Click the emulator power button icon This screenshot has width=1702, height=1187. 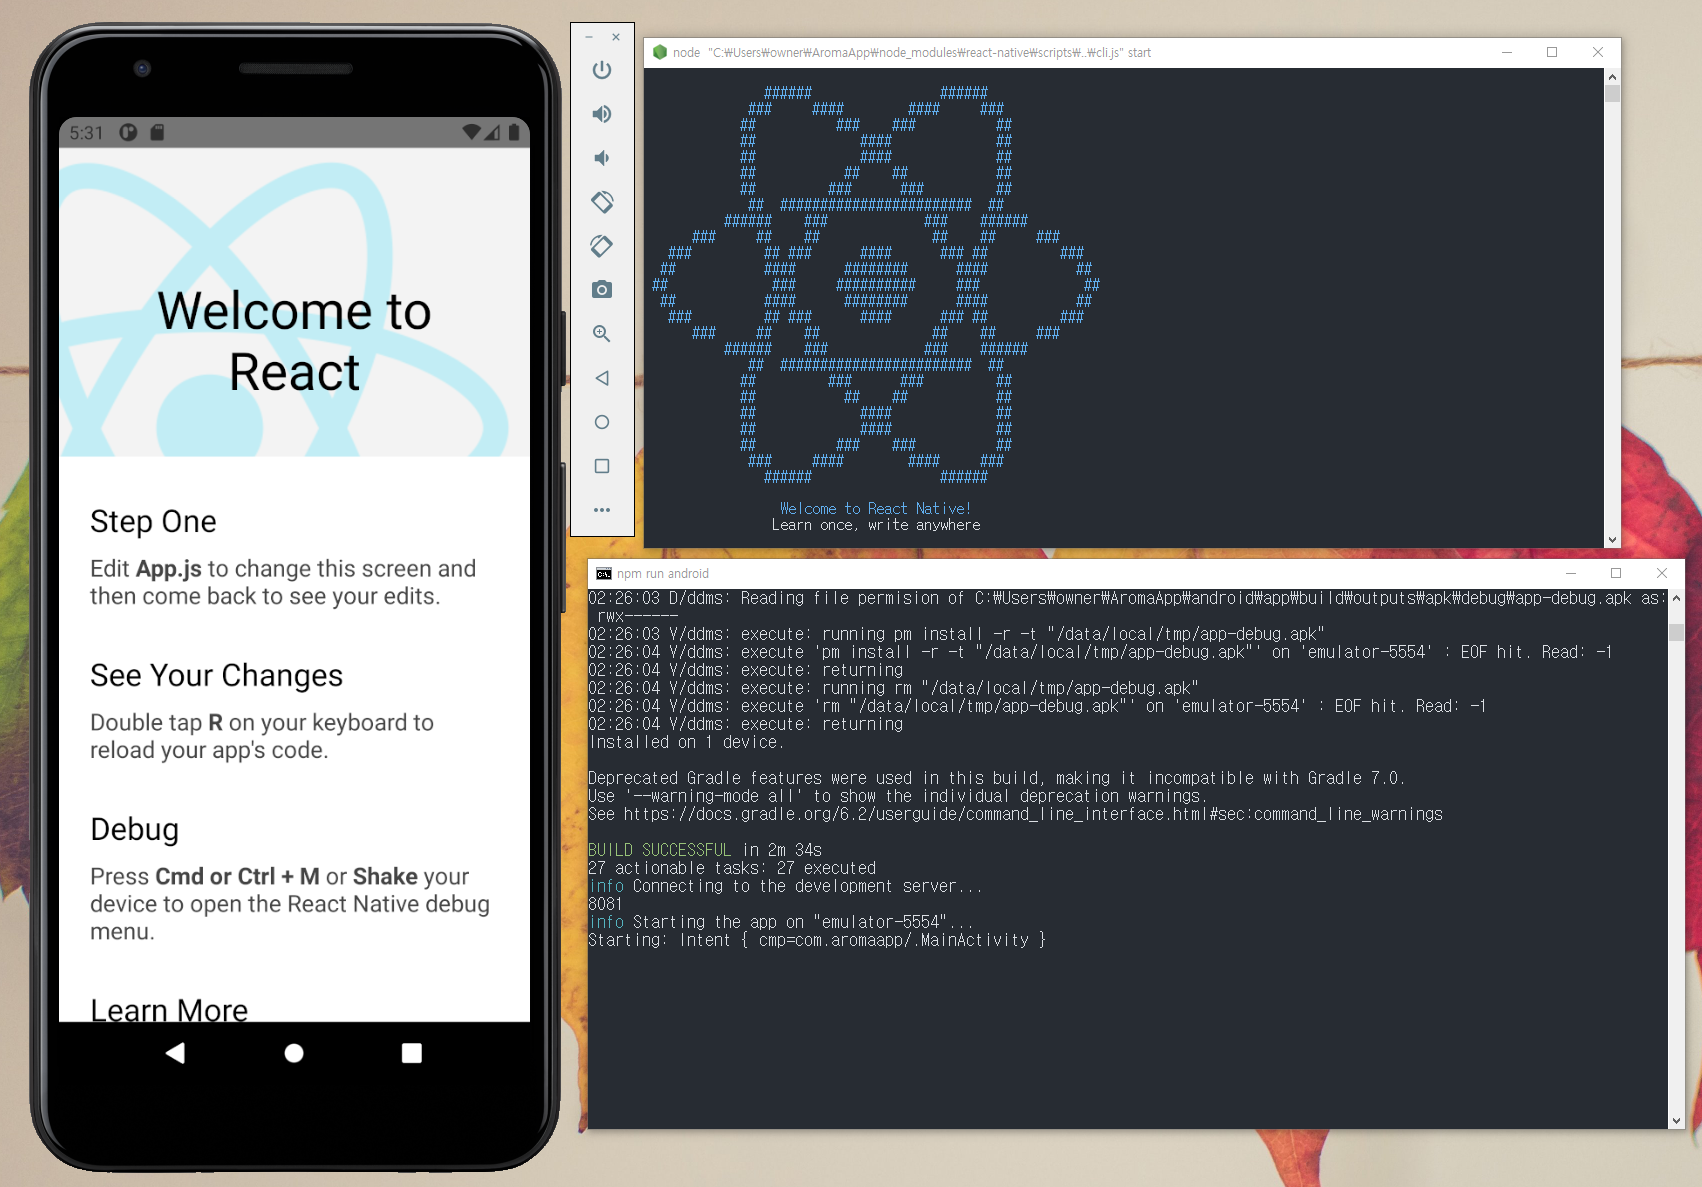tap(602, 70)
